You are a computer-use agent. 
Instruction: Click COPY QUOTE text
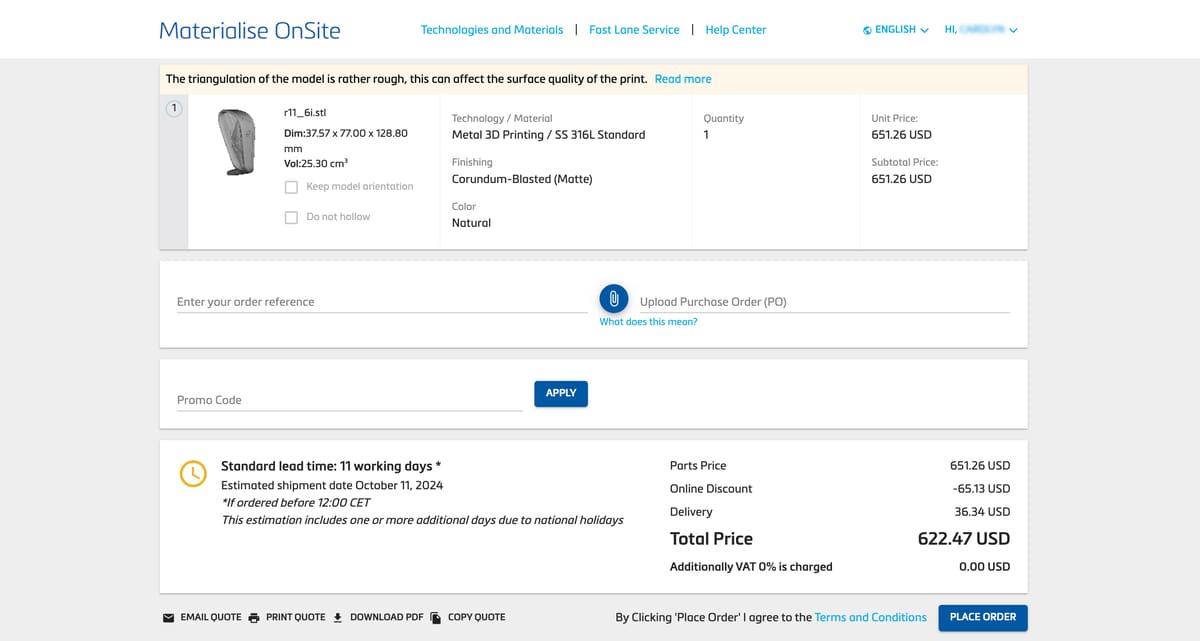477,617
